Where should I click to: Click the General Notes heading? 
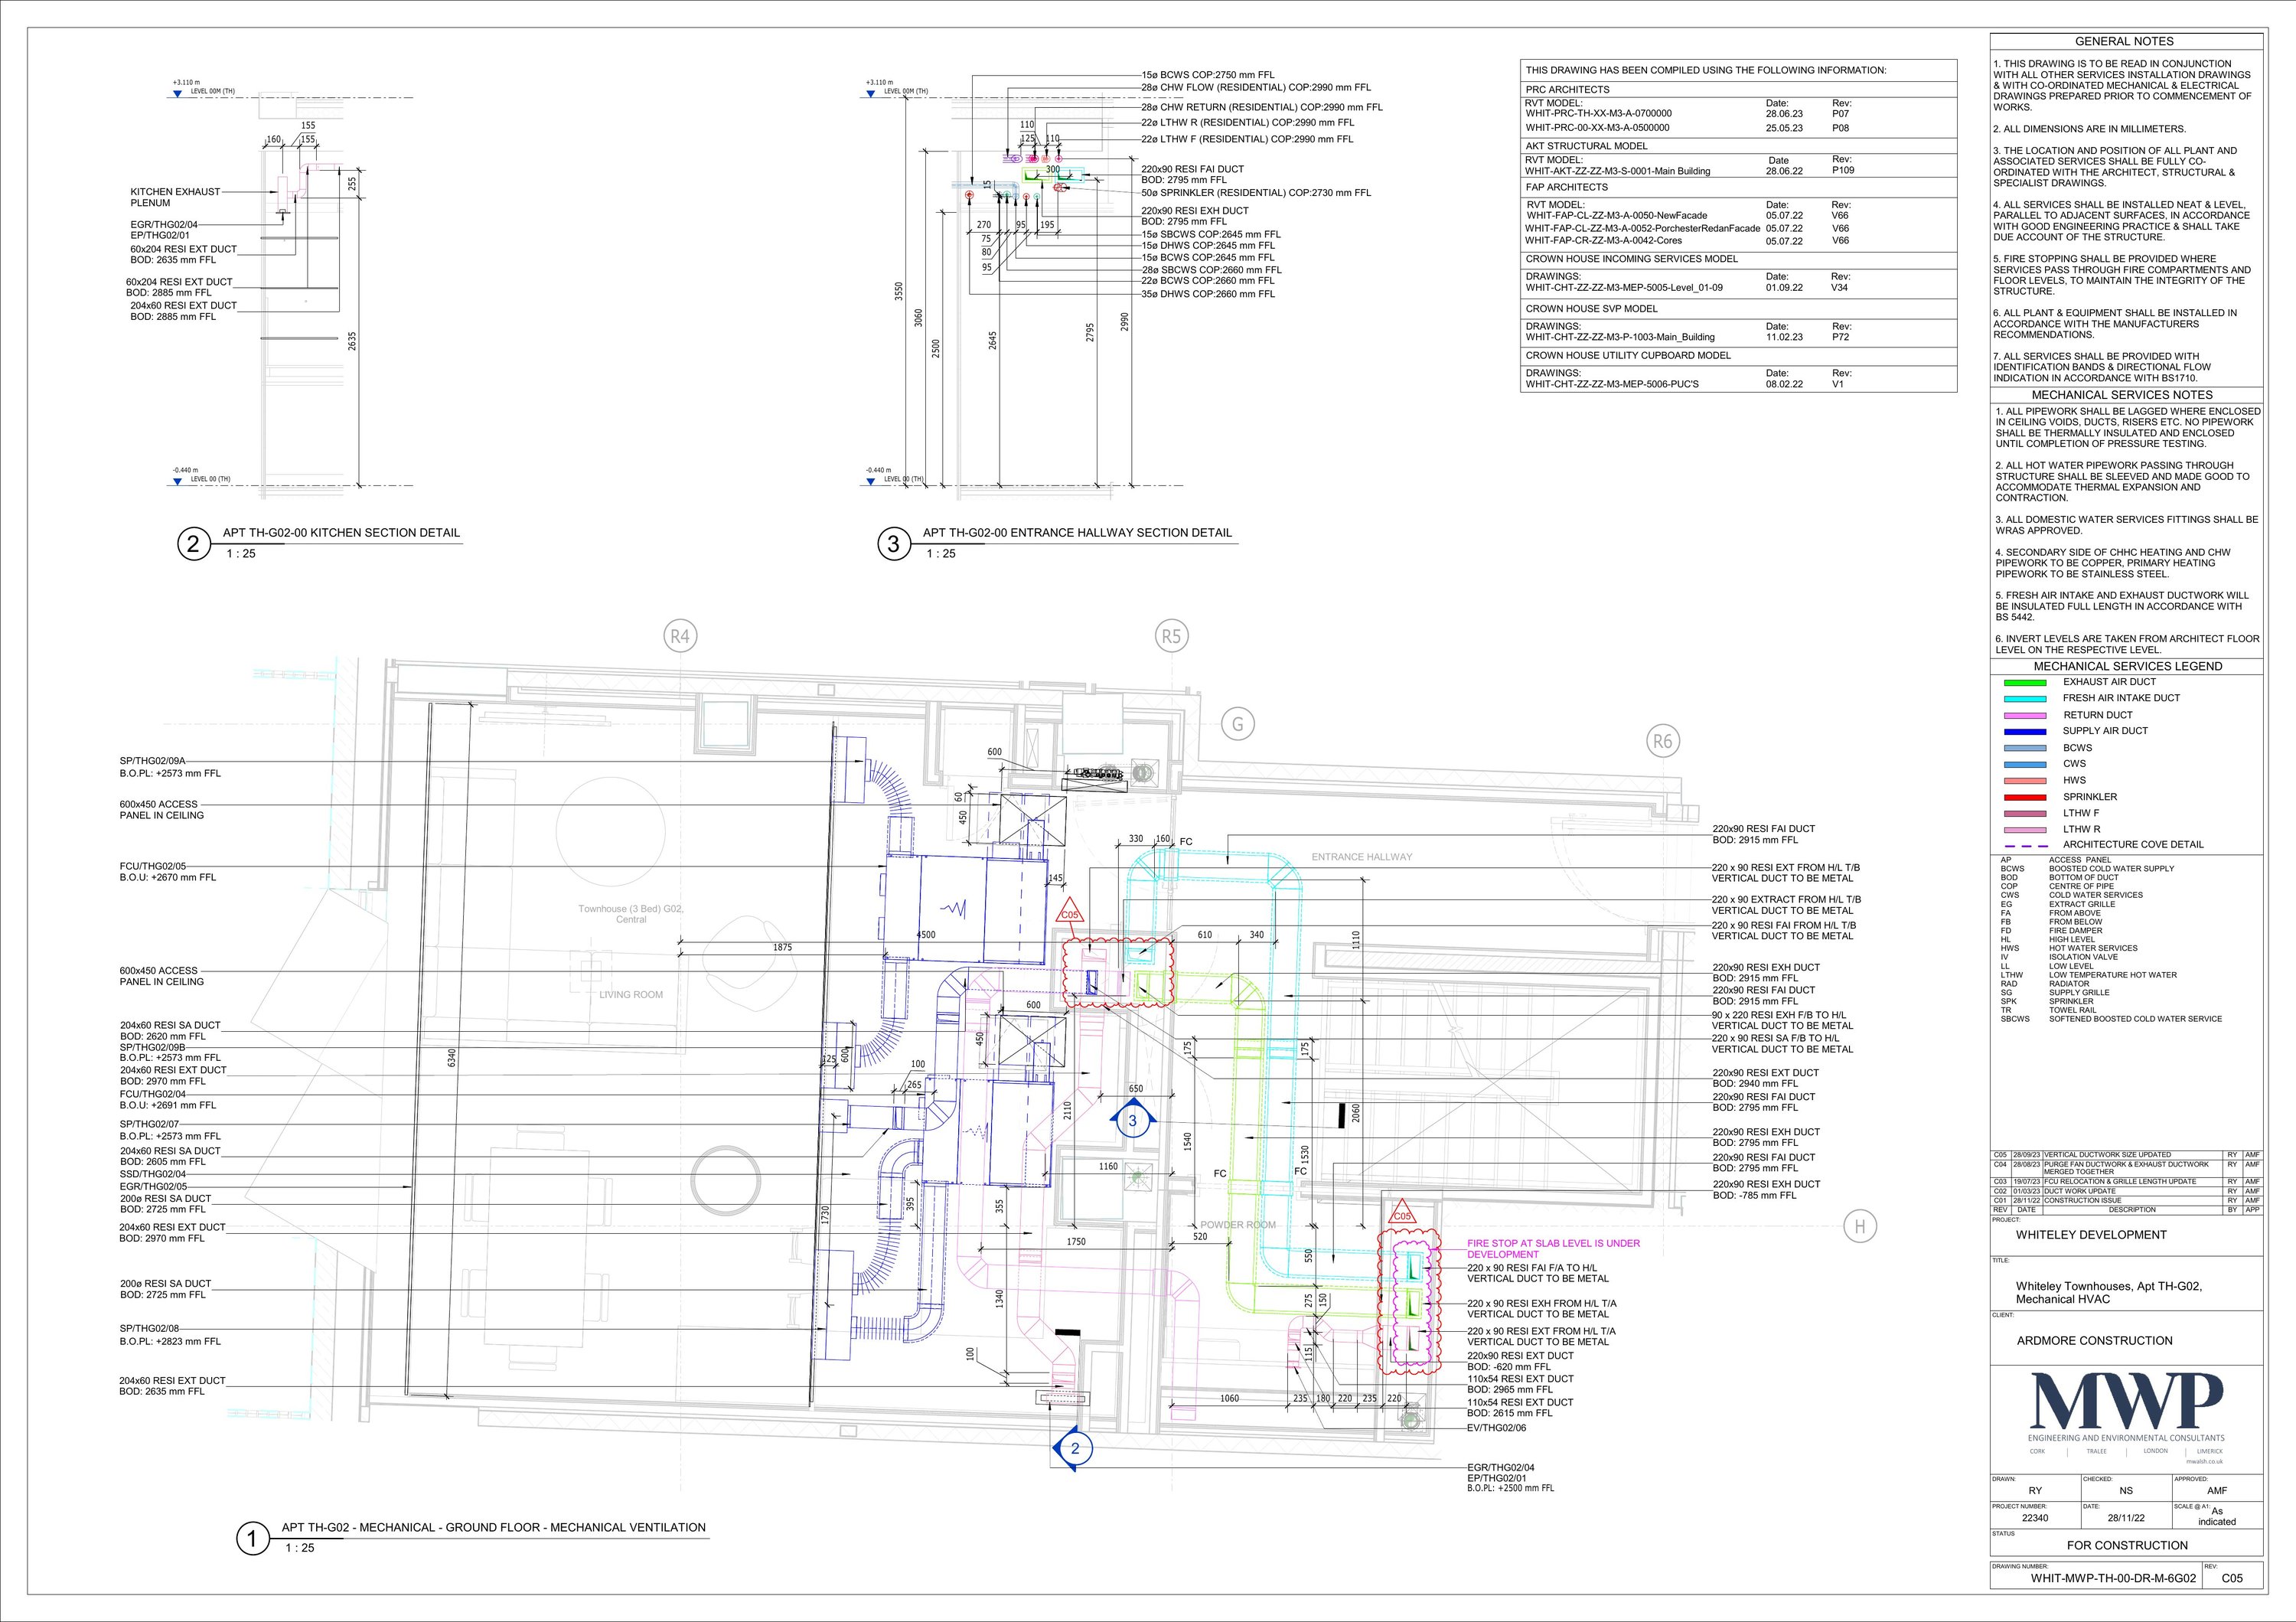pos(2125,41)
